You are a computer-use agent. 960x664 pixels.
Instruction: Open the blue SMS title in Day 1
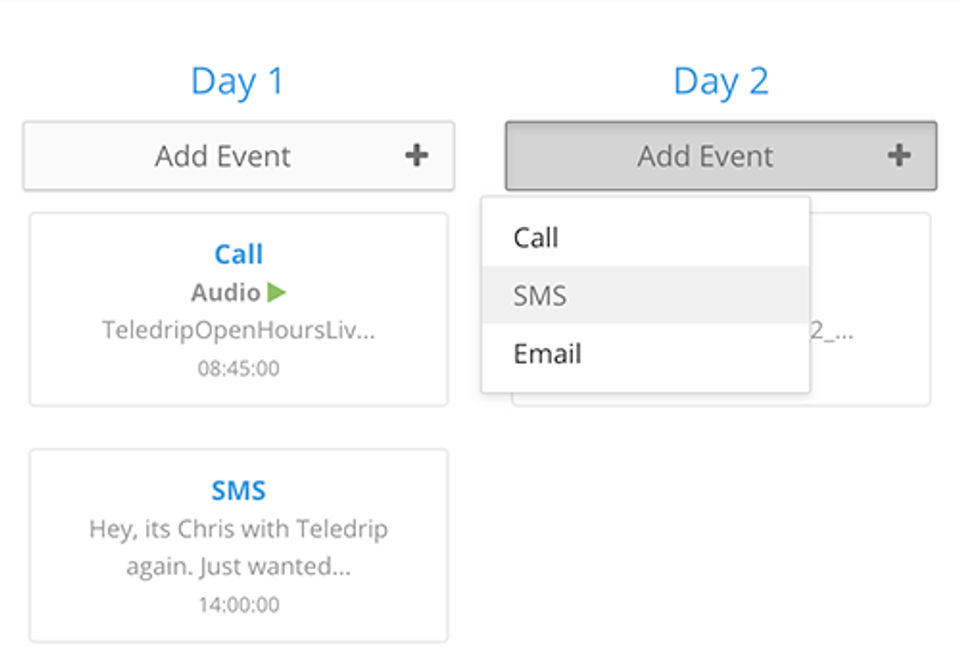(x=238, y=490)
